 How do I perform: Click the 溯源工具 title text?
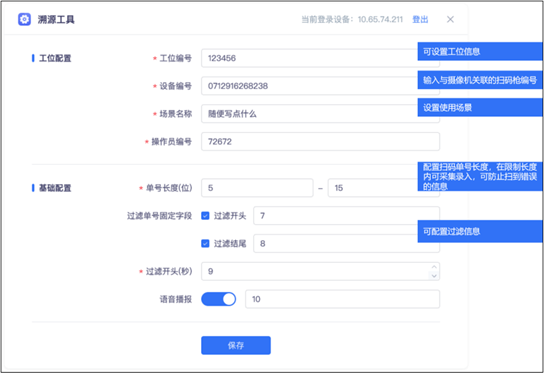point(56,19)
